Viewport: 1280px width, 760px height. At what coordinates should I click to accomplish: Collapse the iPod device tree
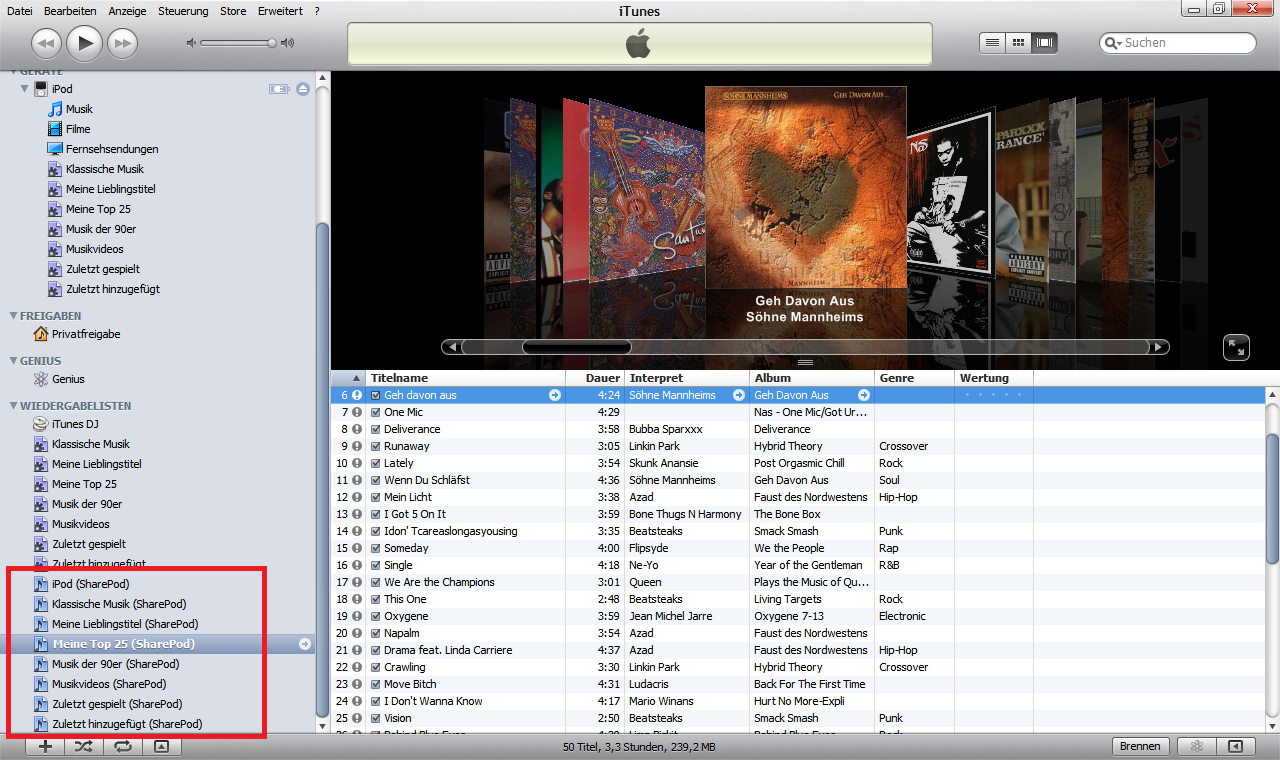click(25, 89)
